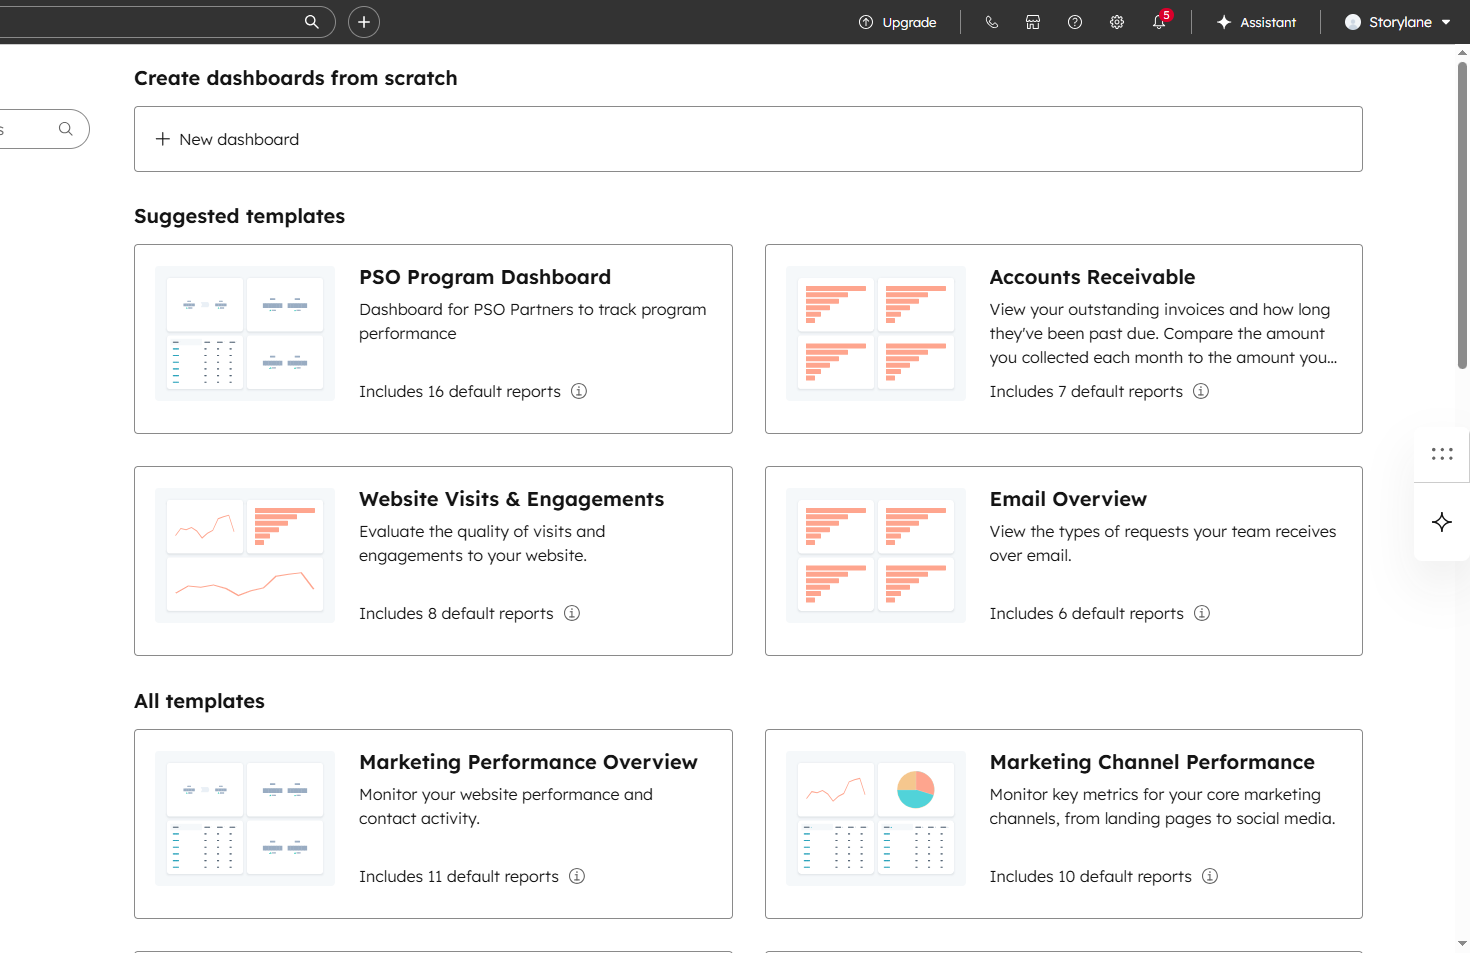Screen dimensions: 1470x953
Task: Click the sparkle icon on right side panel
Action: click(x=1441, y=522)
